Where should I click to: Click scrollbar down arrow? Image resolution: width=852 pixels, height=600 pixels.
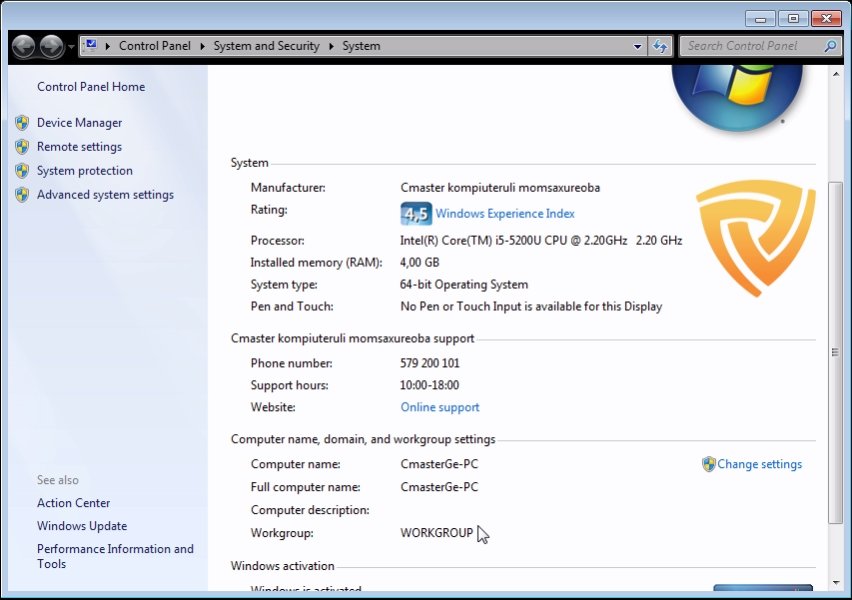click(836, 583)
